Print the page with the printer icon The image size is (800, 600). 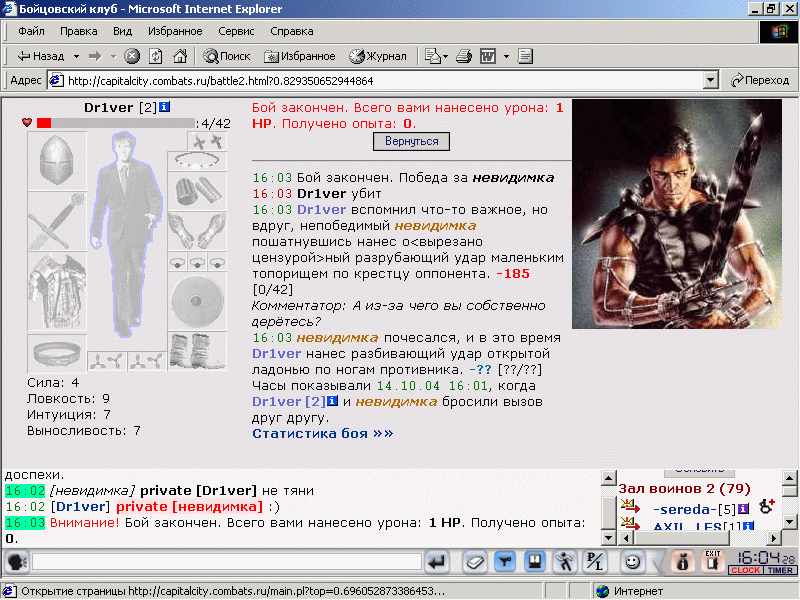click(x=464, y=56)
